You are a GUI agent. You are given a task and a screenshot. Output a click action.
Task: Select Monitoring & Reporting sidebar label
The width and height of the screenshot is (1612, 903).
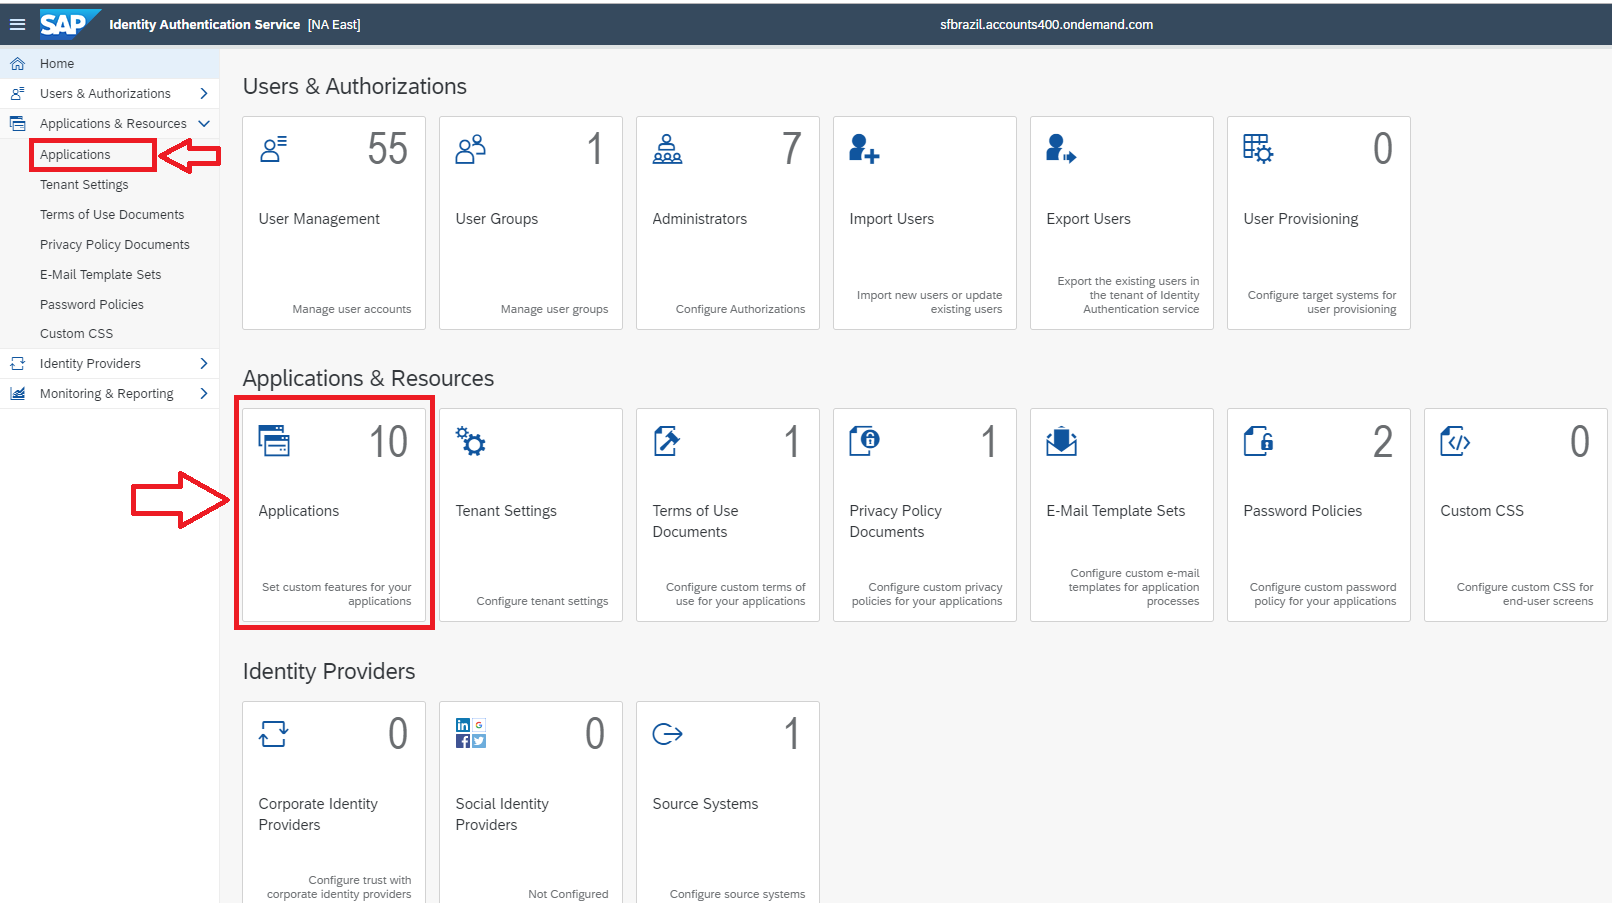tap(107, 393)
